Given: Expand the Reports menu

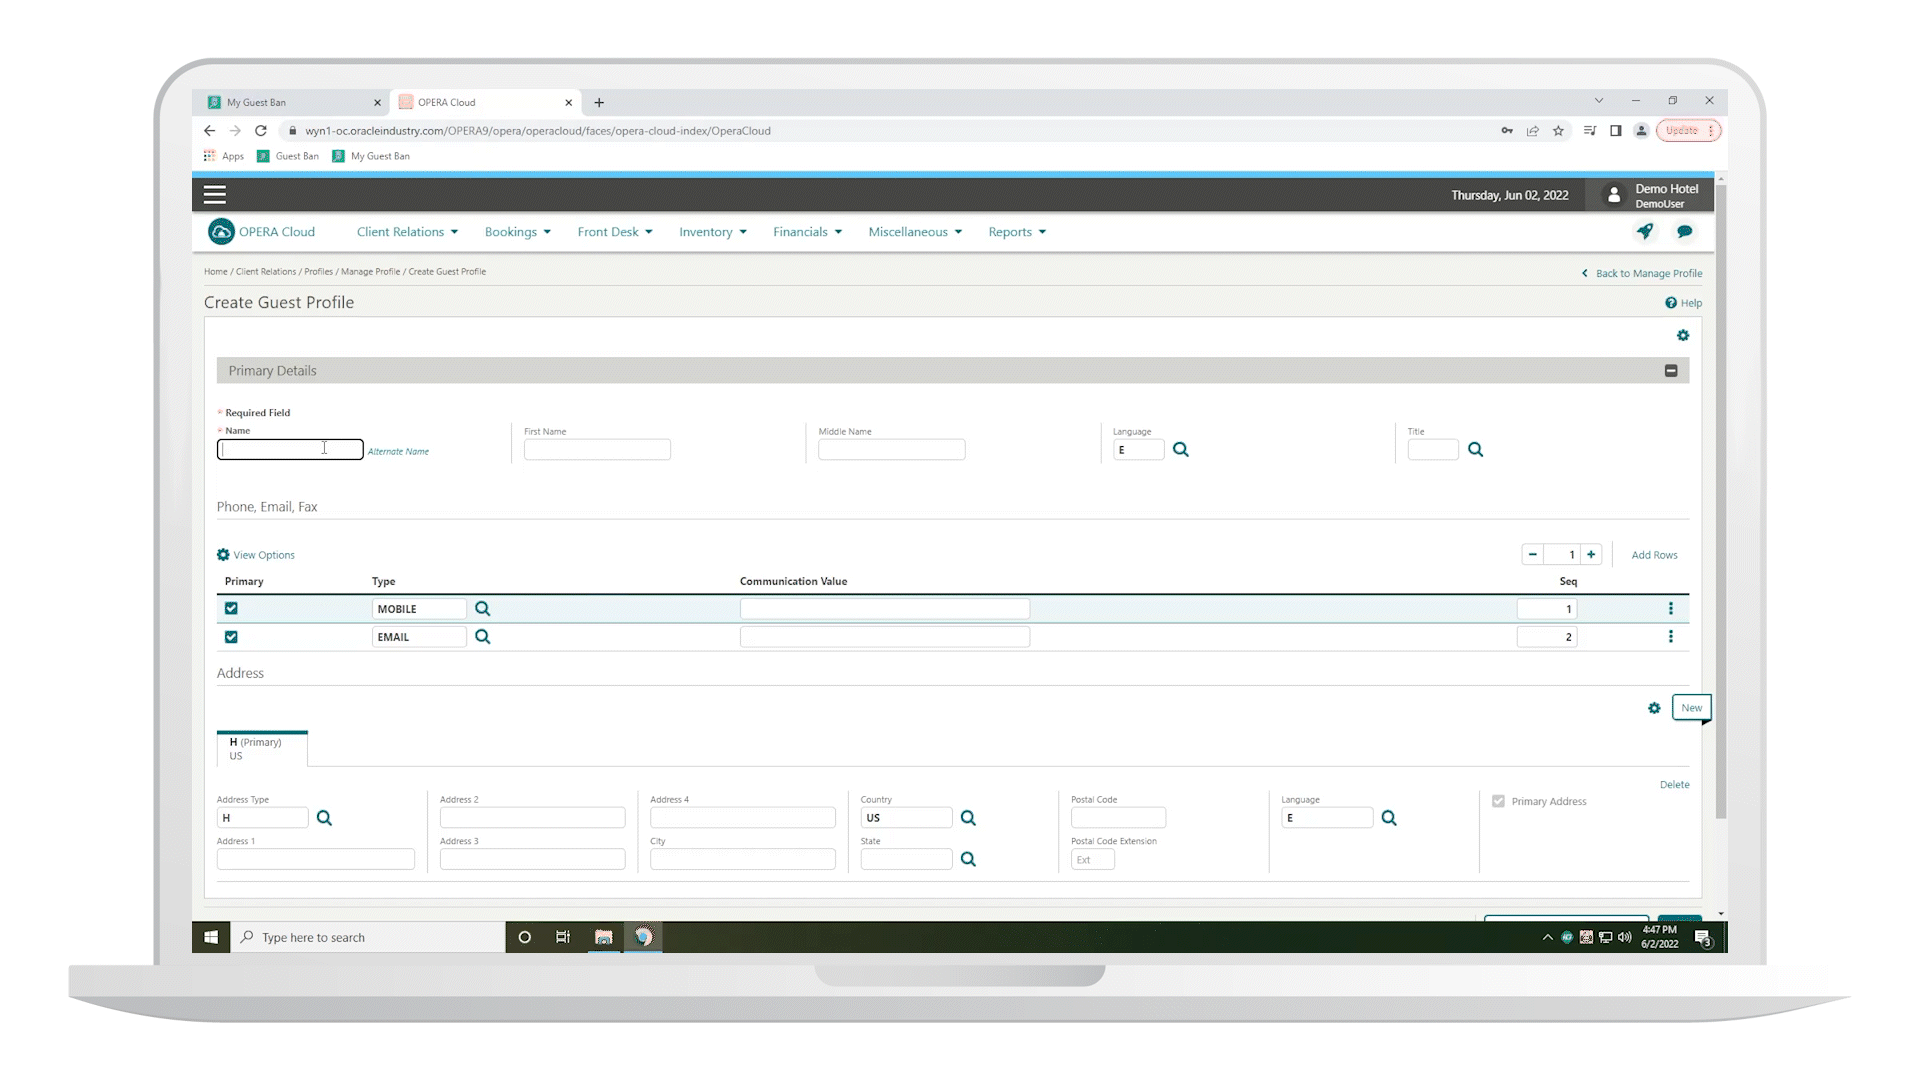Looking at the screenshot, I should click(x=1017, y=232).
